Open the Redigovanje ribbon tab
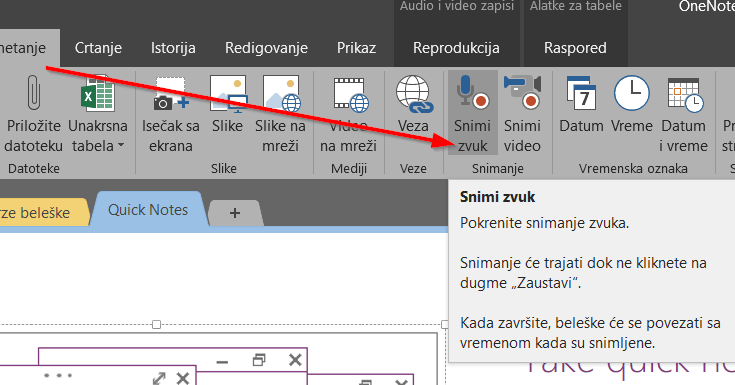The width and height of the screenshot is (735, 385). coord(266,48)
